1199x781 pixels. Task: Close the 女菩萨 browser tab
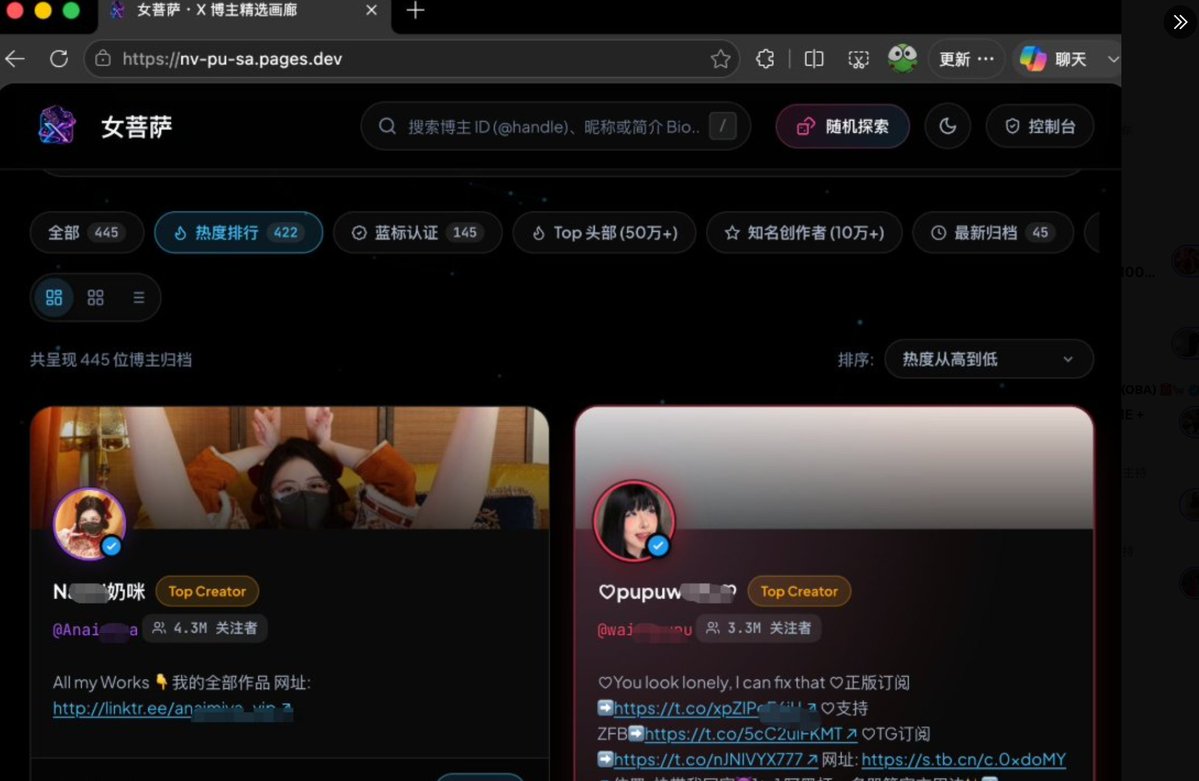coord(371,11)
